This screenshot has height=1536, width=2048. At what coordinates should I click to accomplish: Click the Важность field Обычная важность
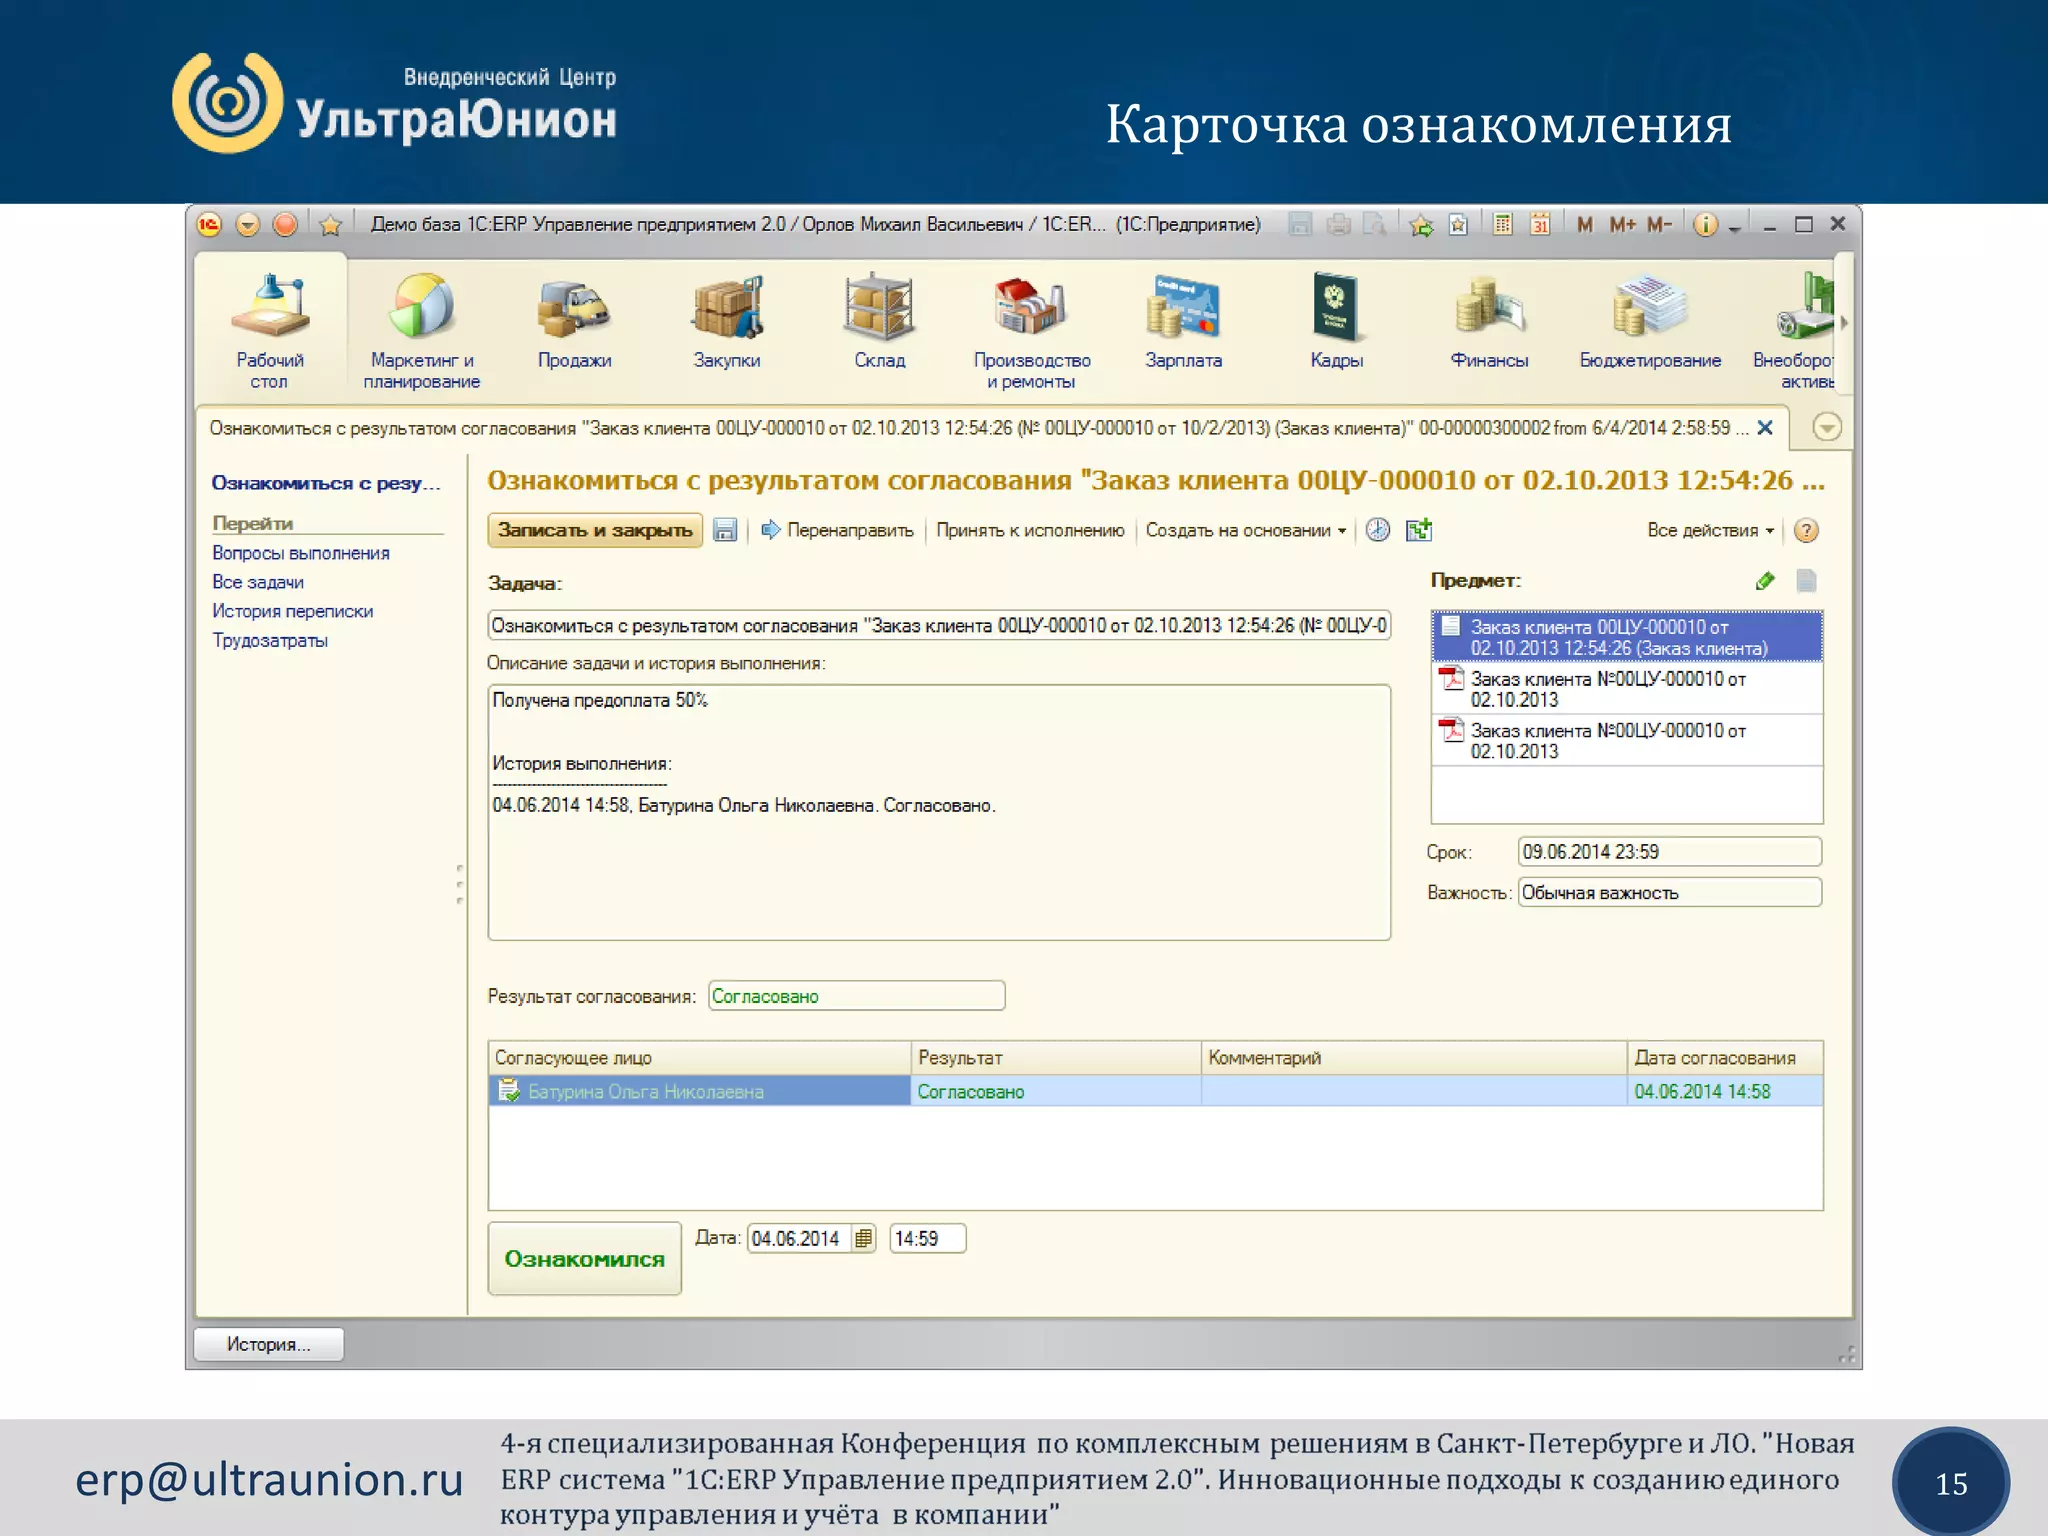pos(1669,892)
